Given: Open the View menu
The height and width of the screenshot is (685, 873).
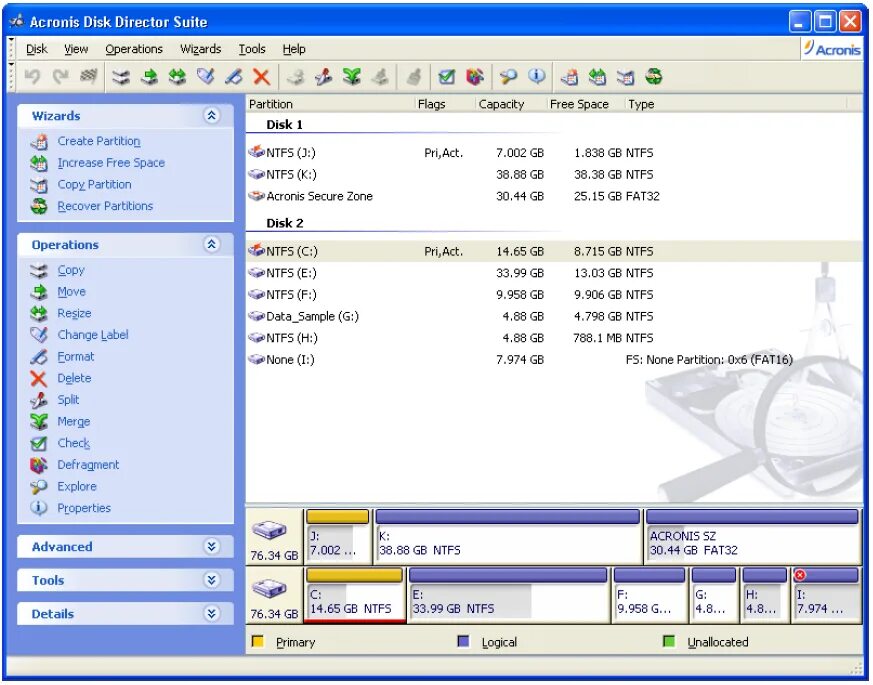Looking at the screenshot, I should tap(76, 49).
